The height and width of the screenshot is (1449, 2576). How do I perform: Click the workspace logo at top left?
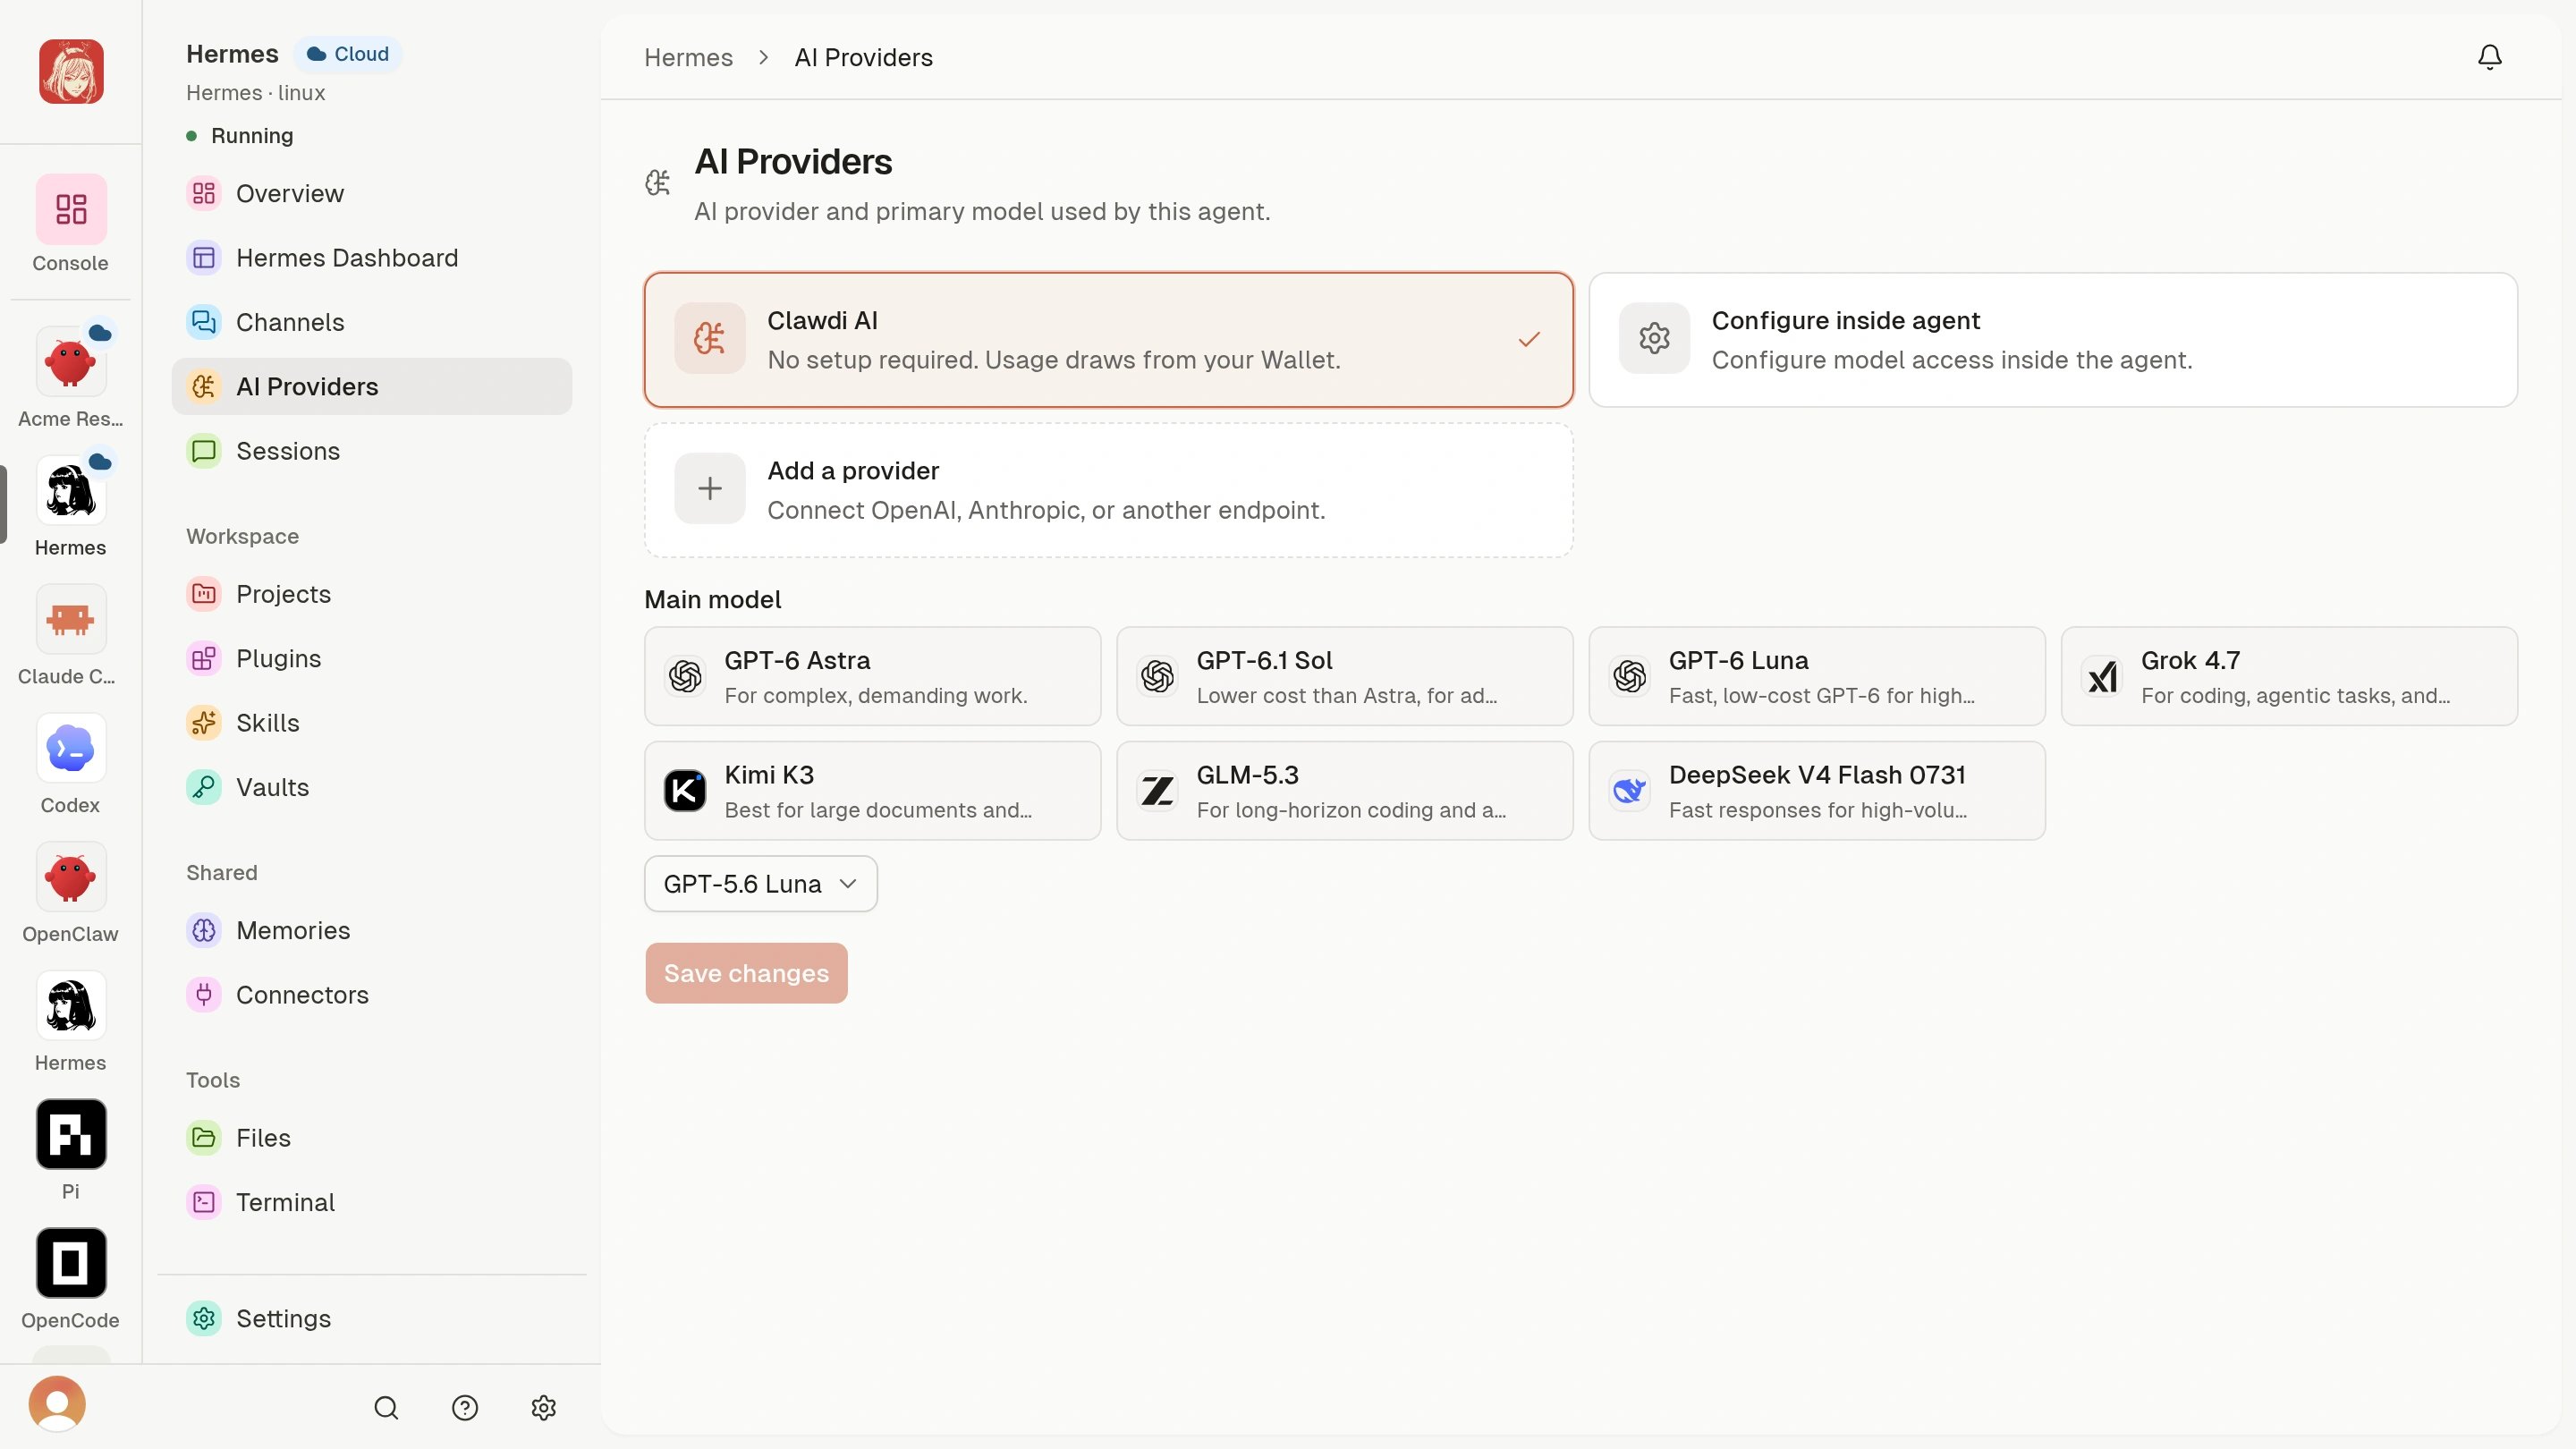(x=71, y=71)
